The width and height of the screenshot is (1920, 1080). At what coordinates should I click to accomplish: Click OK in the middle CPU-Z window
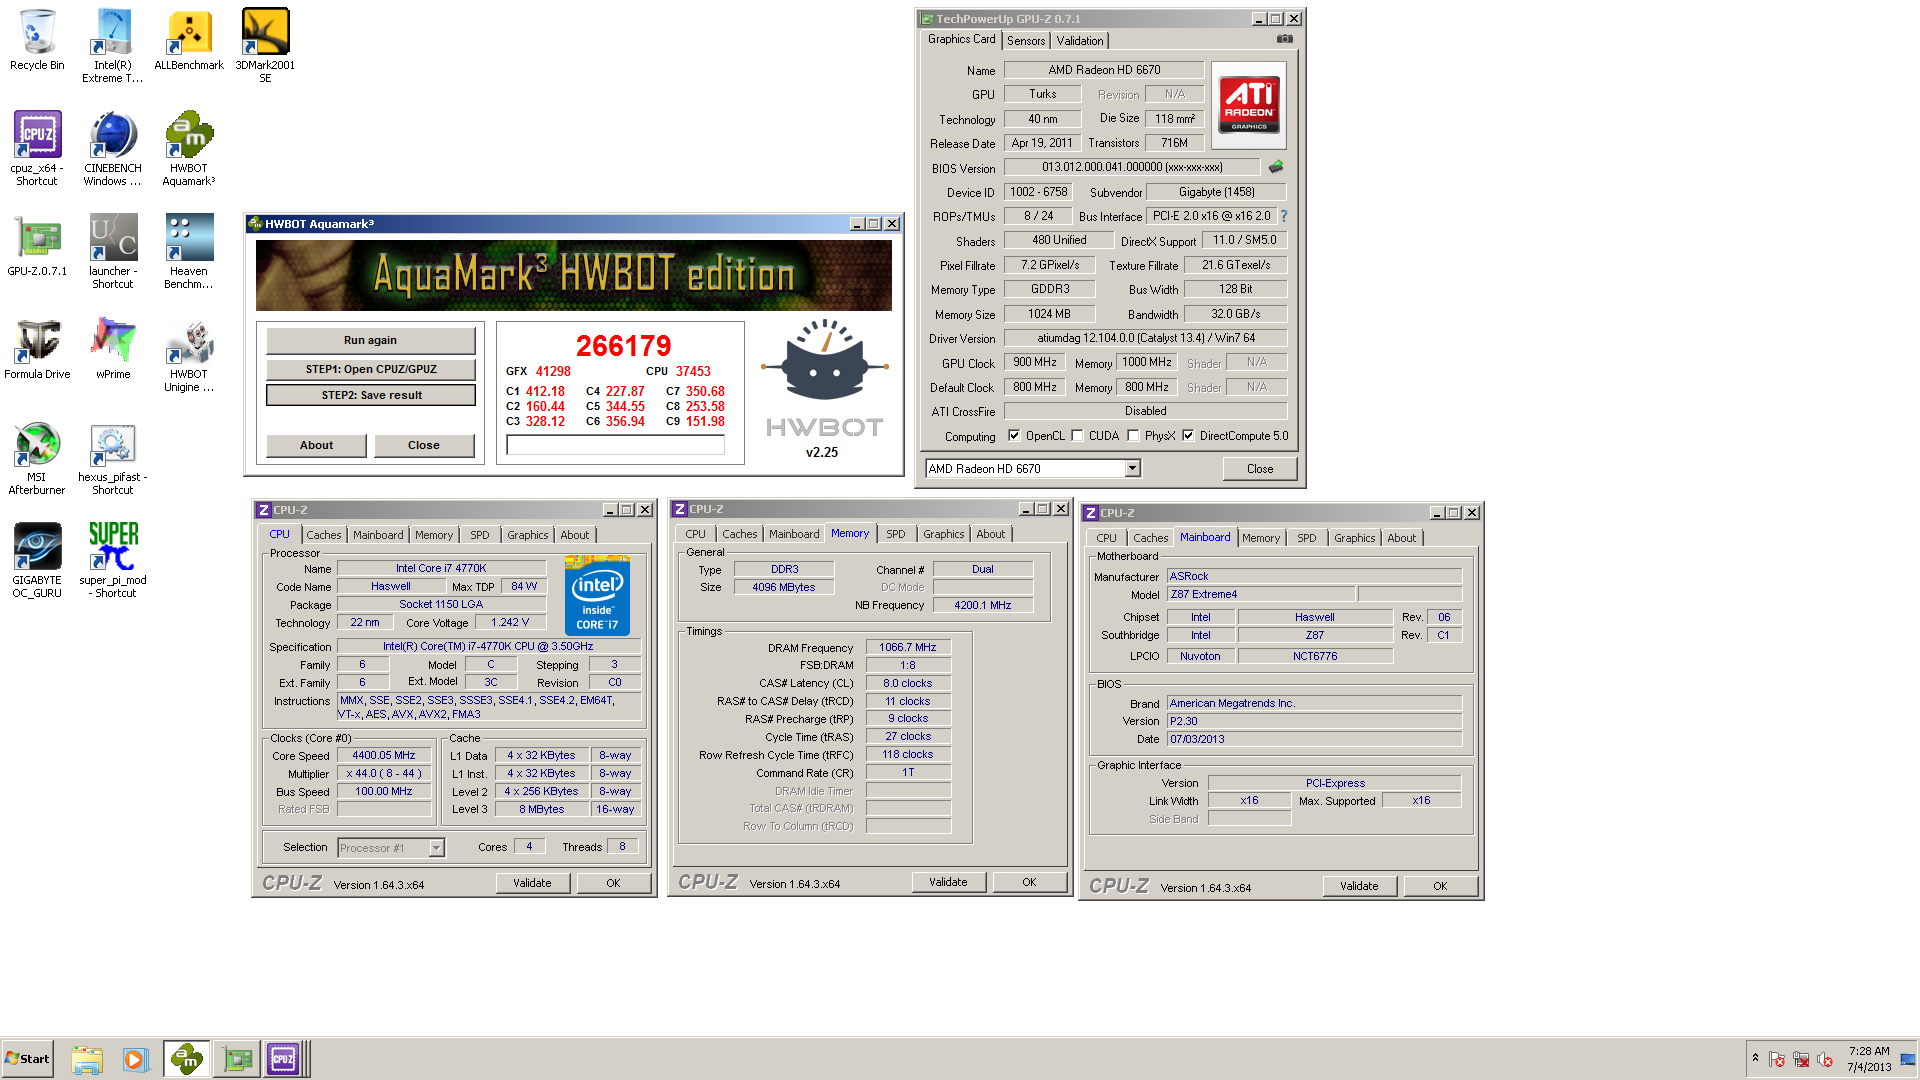tap(1029, 882)
